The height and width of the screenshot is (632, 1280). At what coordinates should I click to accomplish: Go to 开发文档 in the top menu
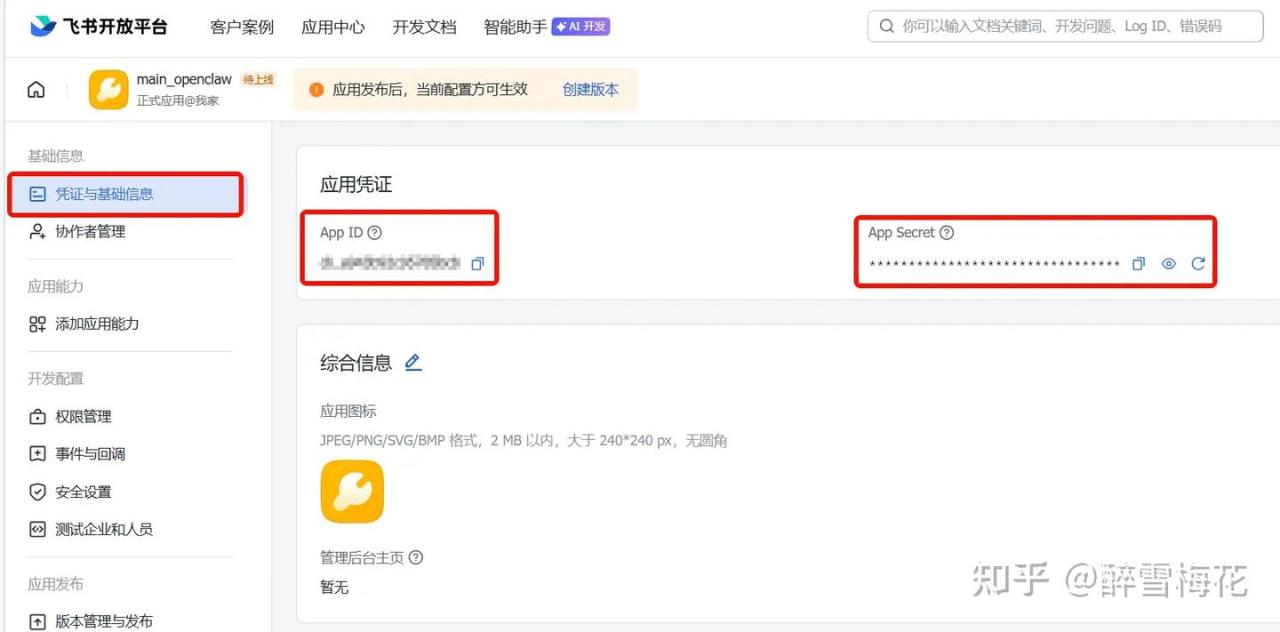tap(424, 27)
